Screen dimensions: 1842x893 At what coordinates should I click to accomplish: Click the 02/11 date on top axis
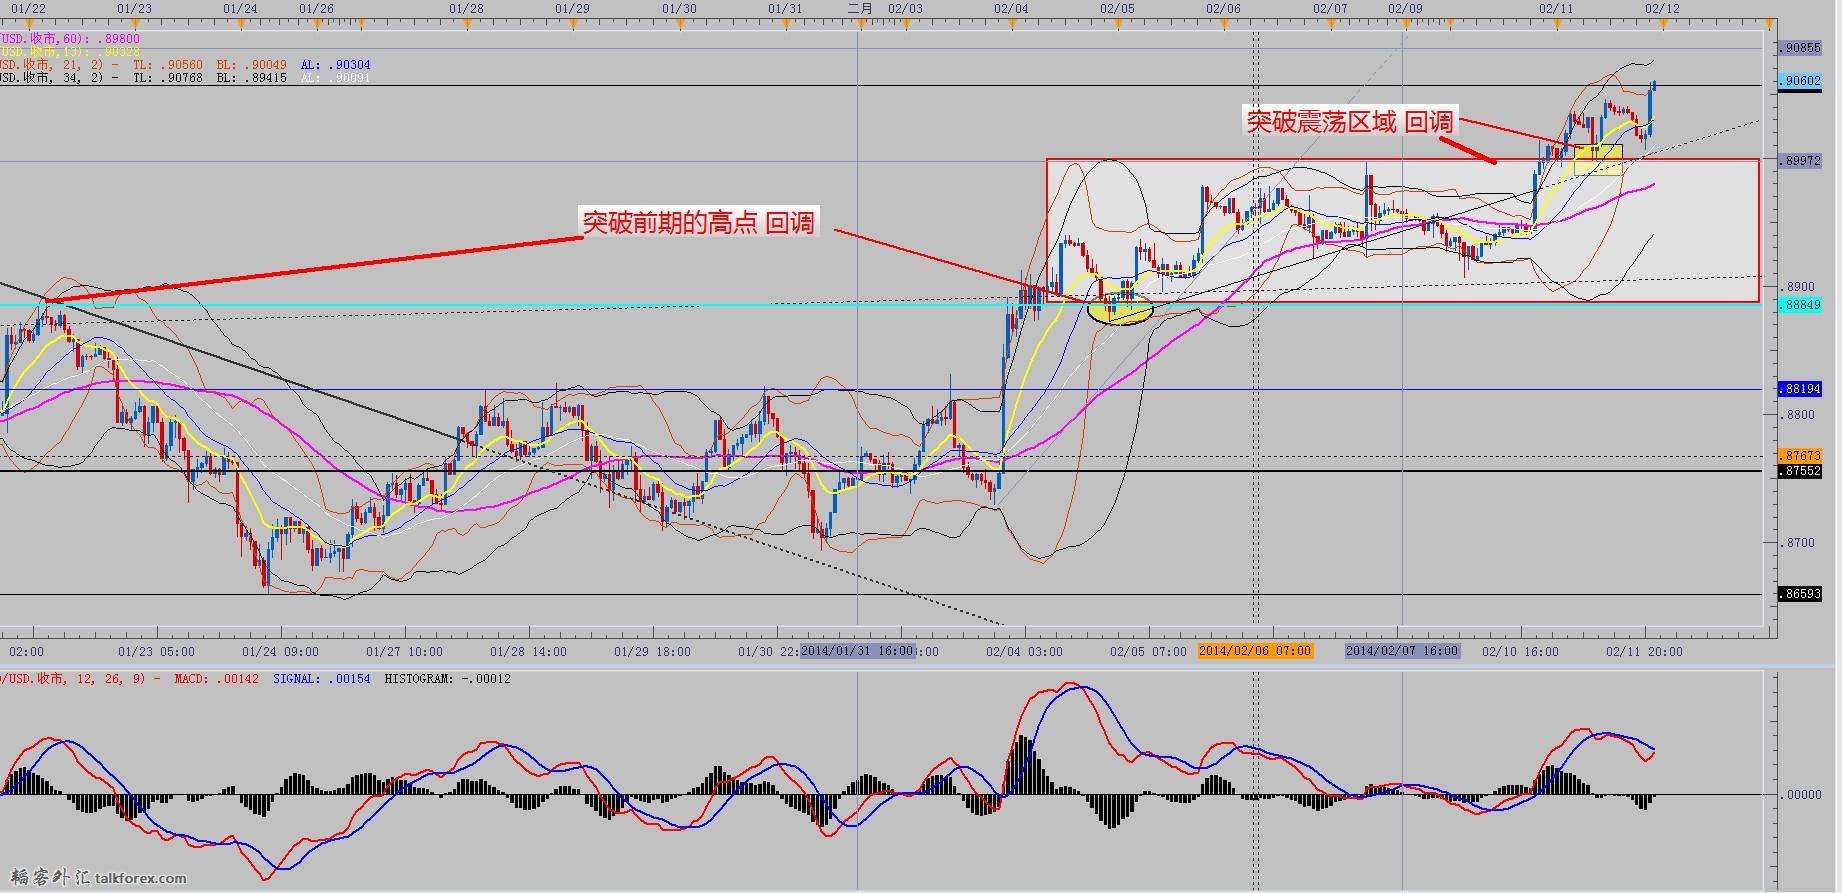click(1556, 8)
